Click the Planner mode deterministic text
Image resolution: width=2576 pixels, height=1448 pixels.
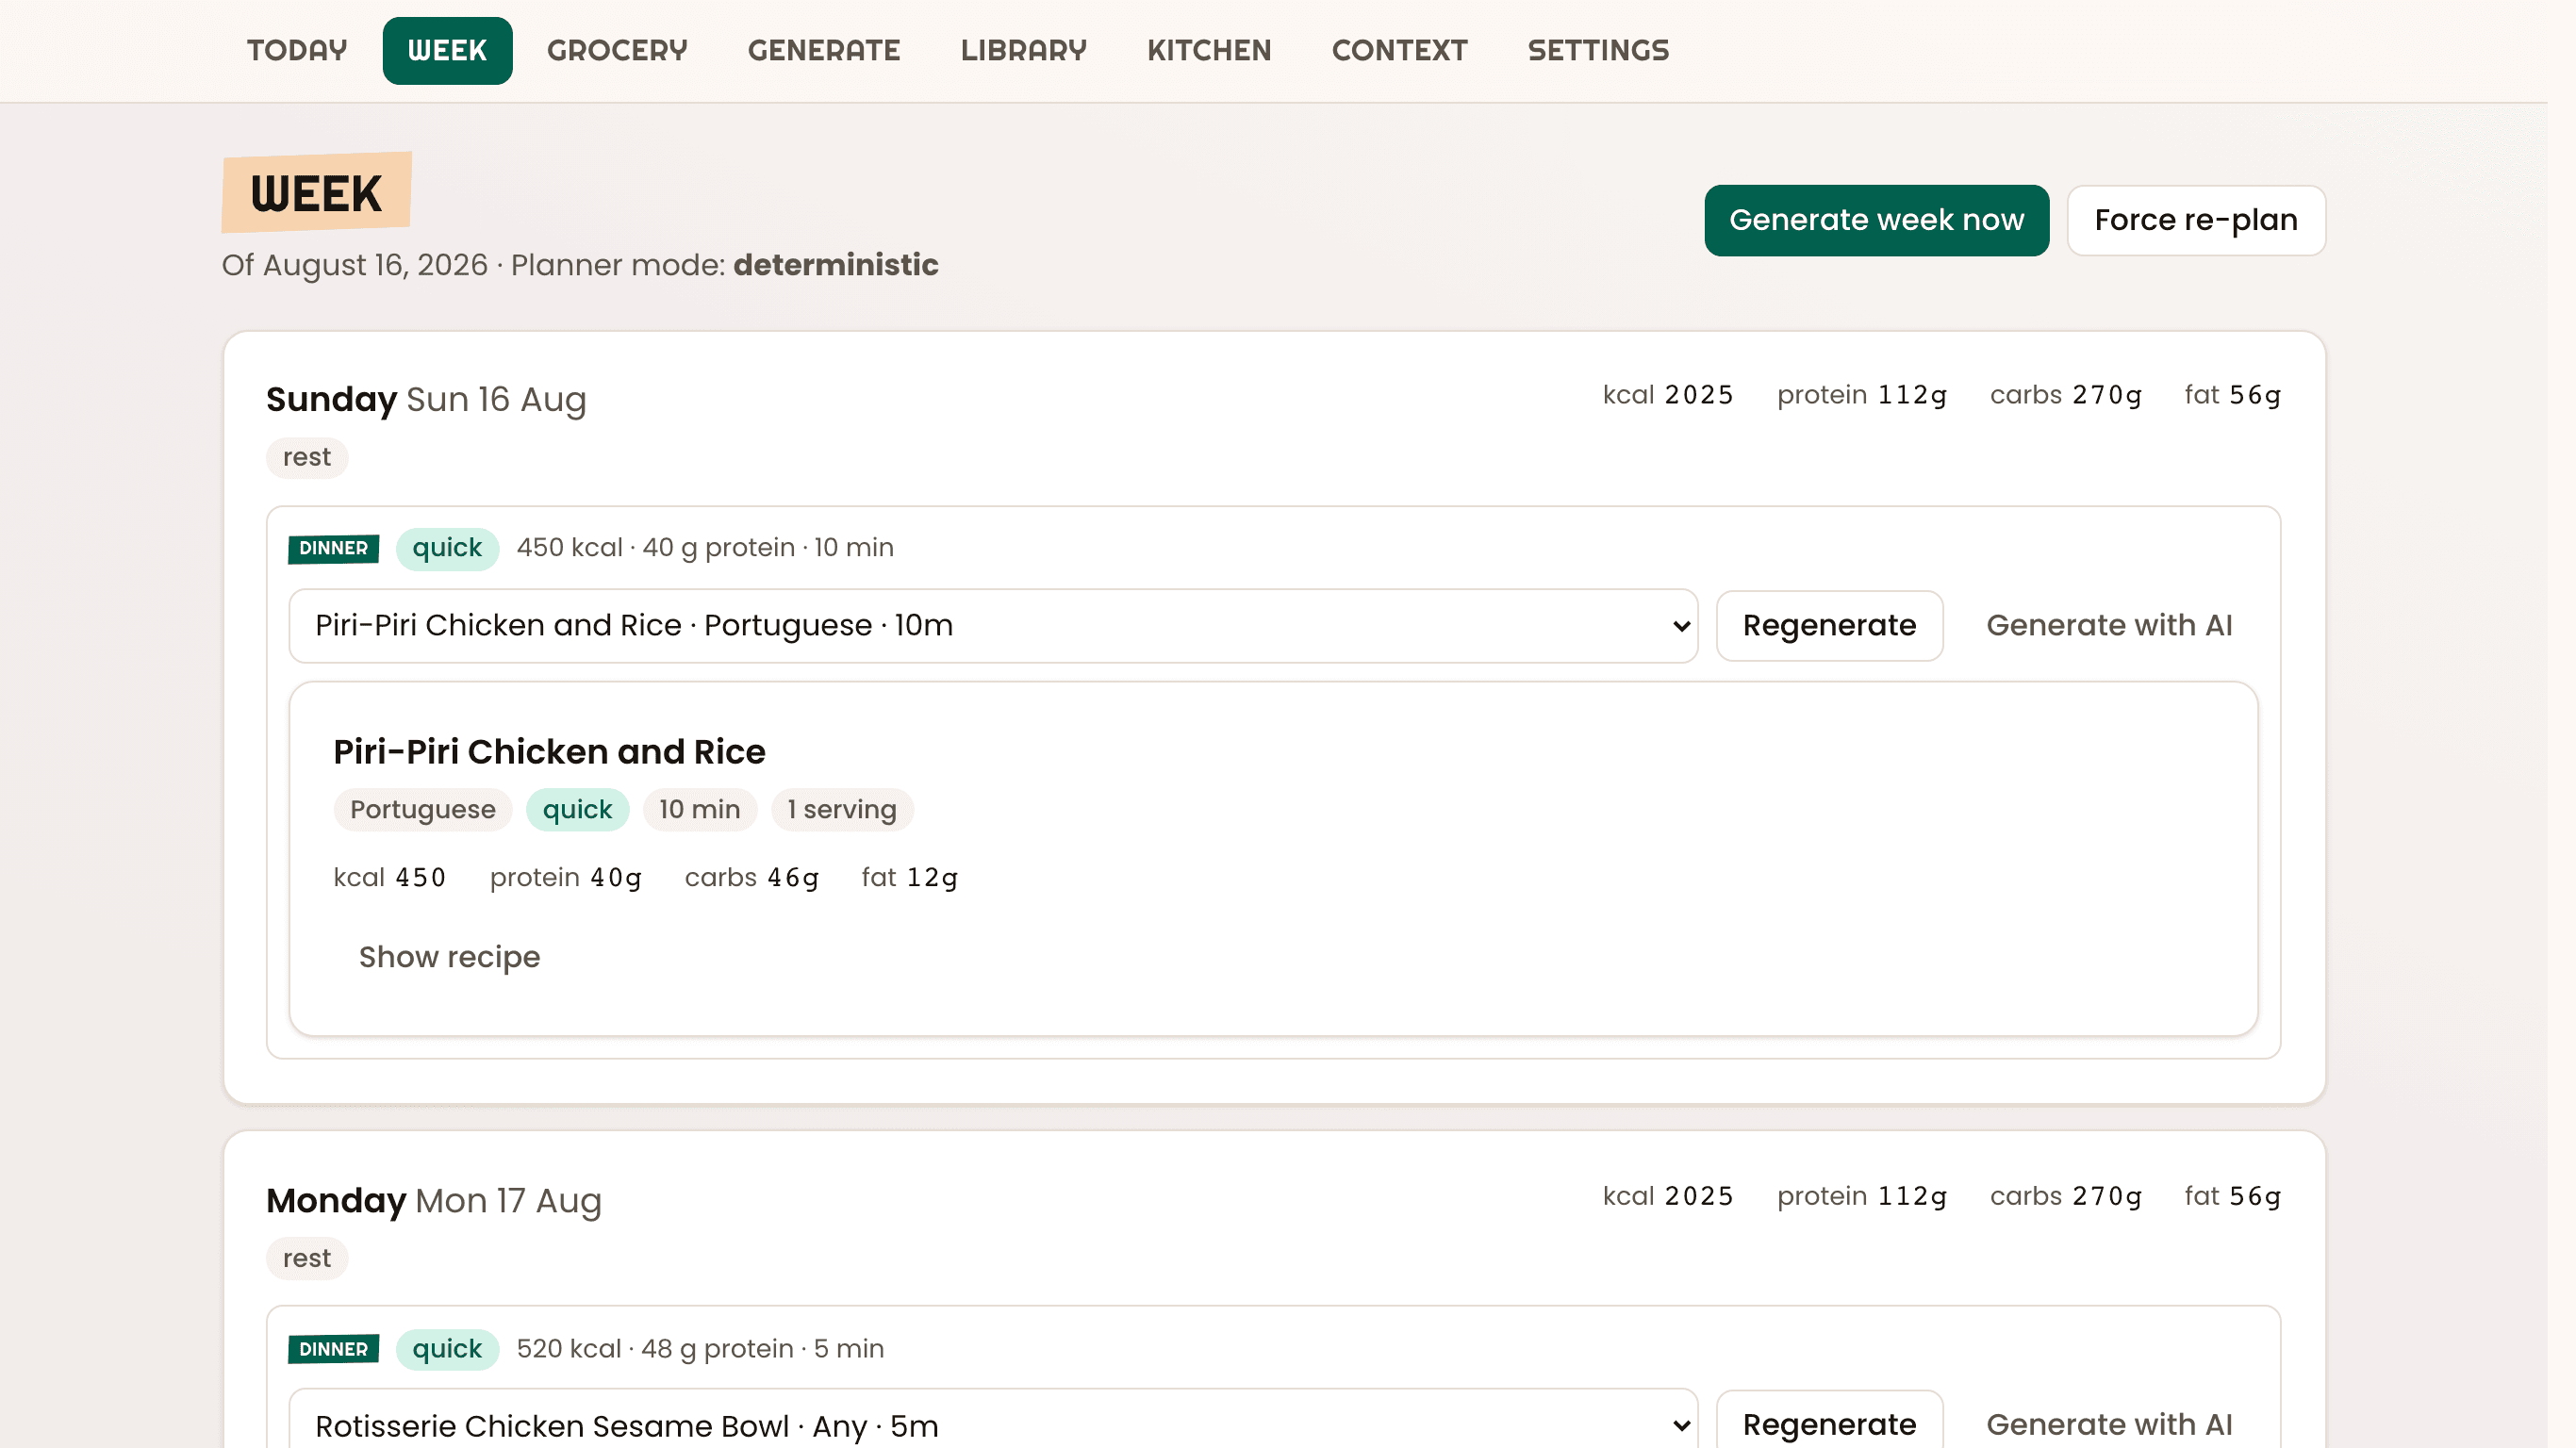pyautogui.click(x=724, y=265)
